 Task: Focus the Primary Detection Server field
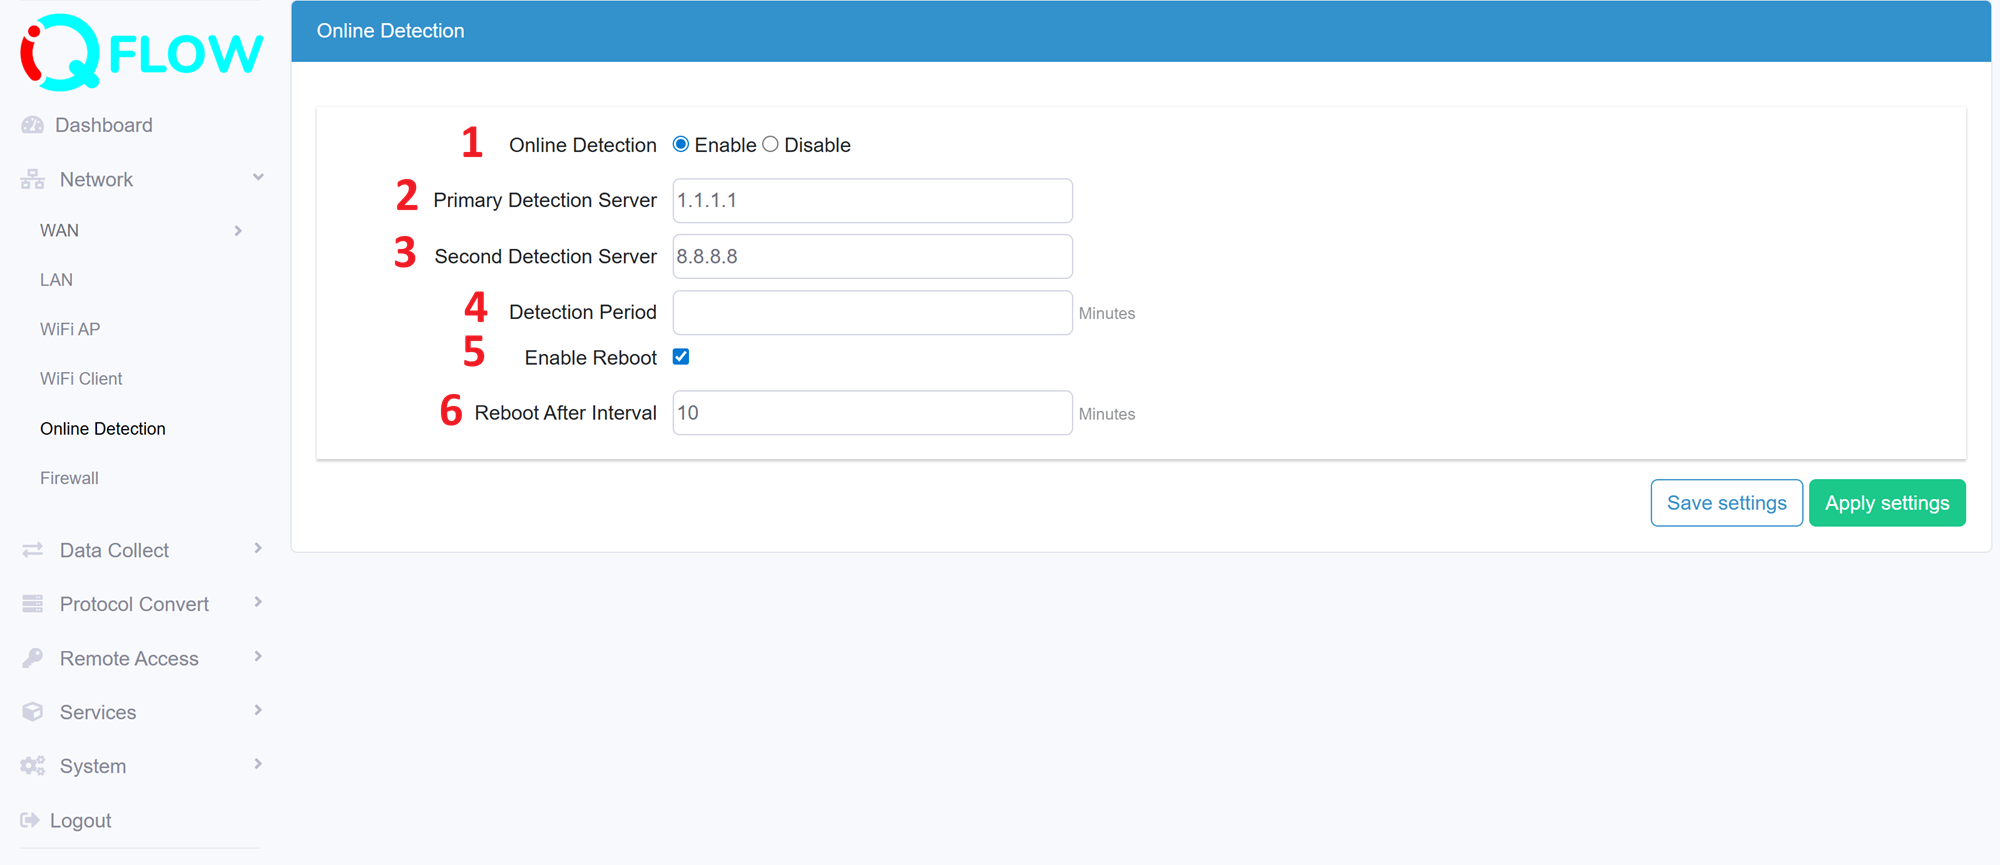coord(872,200)
